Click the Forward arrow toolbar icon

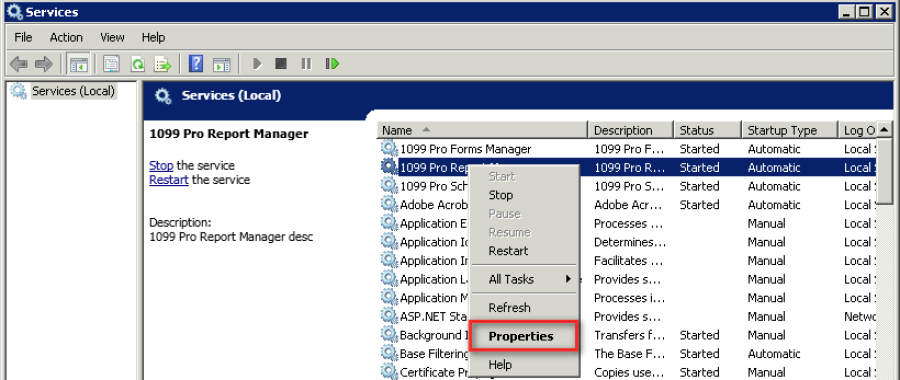(44, 64)
